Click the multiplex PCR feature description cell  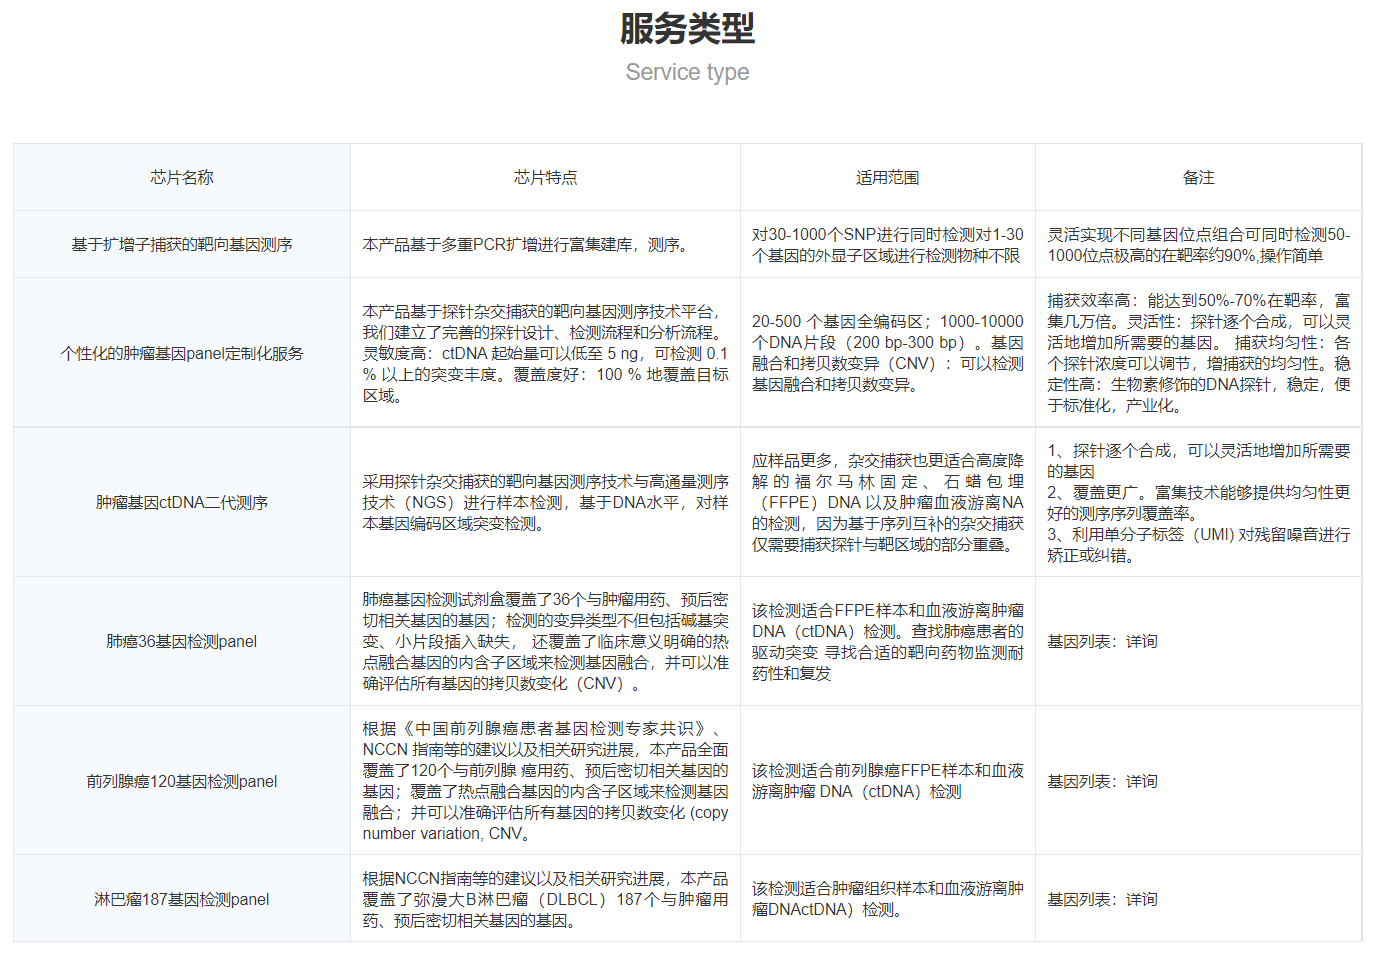(x=527, y=244)
